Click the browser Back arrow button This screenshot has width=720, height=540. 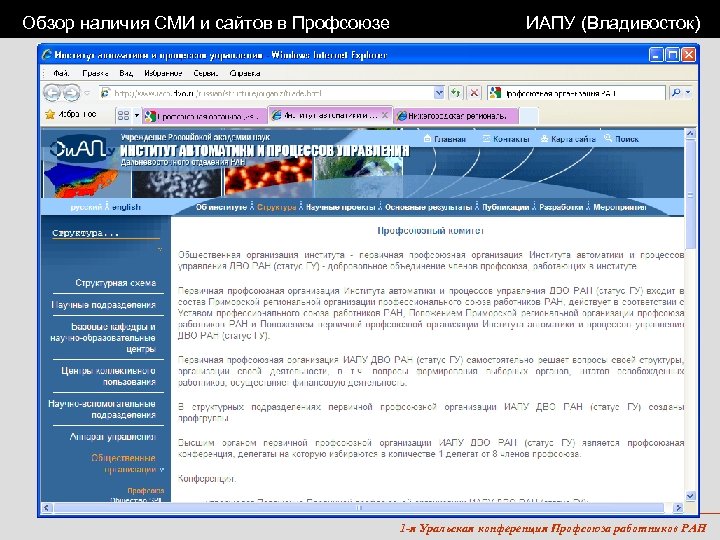pyautogui.click(x=52, y=93)
